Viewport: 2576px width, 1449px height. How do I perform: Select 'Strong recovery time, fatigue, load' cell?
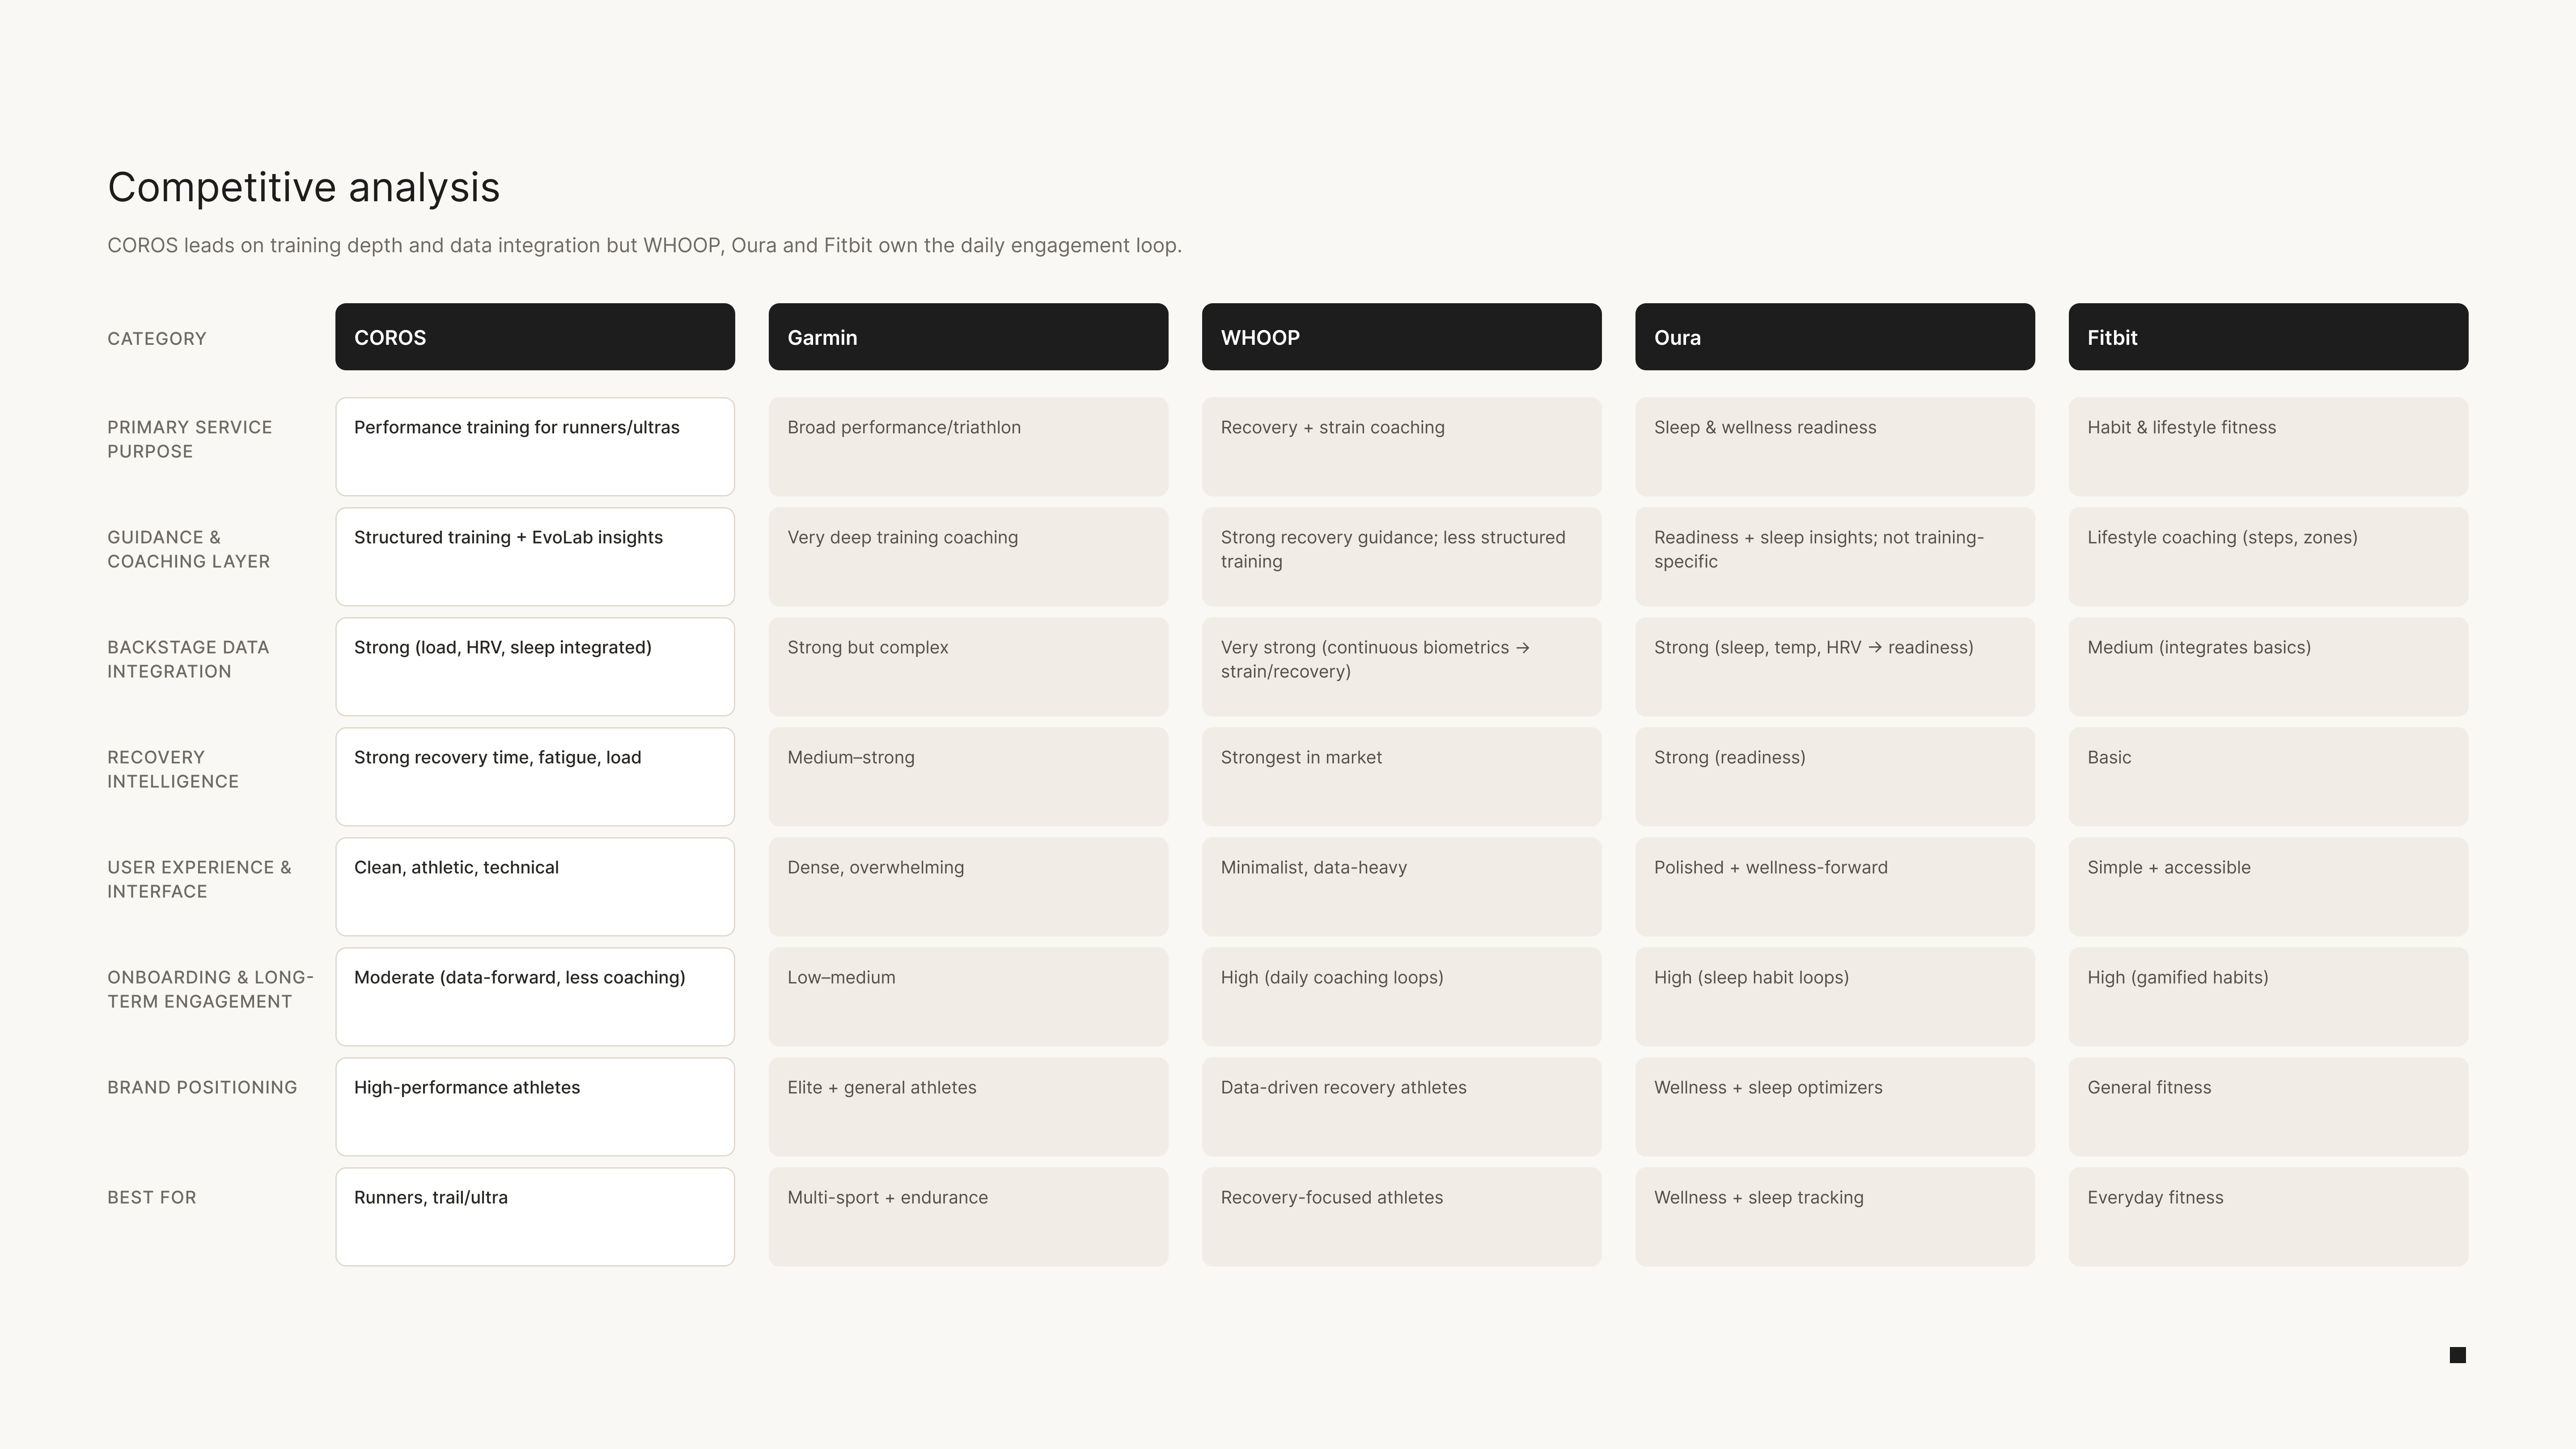click(535, 777)
